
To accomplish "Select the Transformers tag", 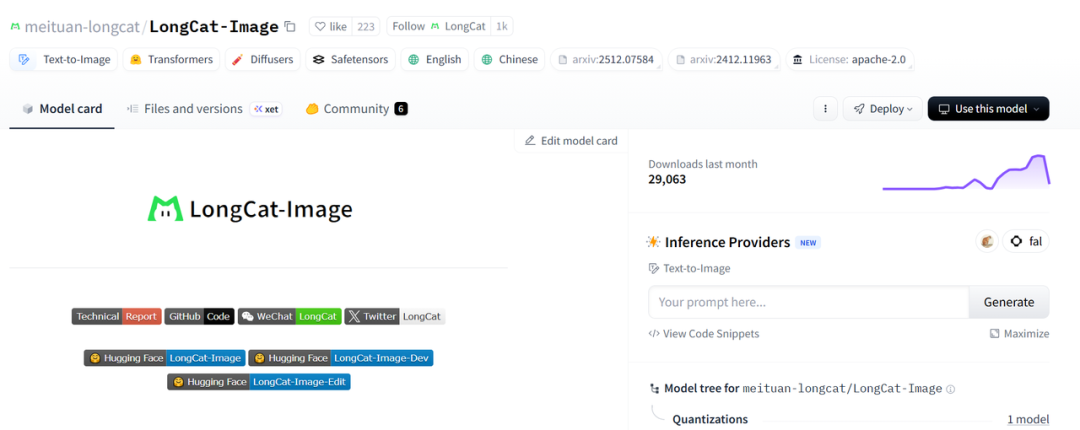I will tap(172, 59).
